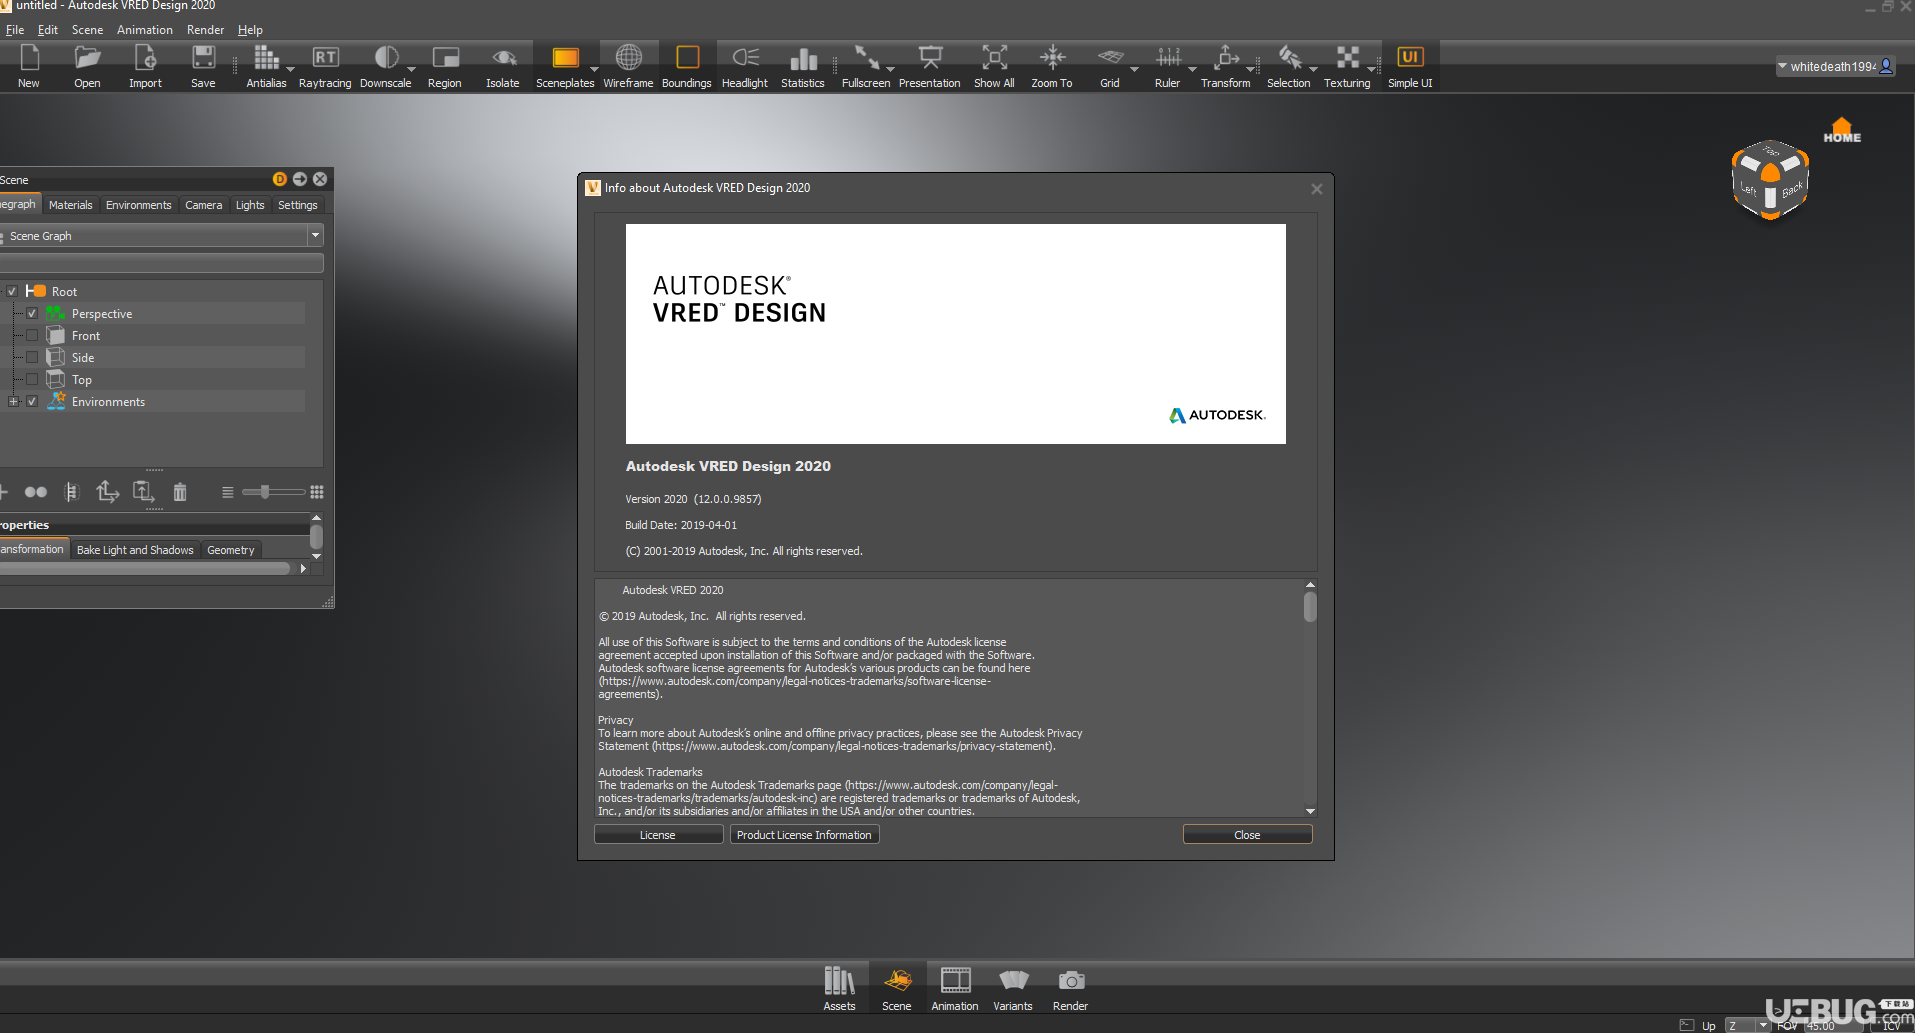This screenshot has height=1033, width=1915.
Task: Open the Statistics display
Action: point(803,66)
